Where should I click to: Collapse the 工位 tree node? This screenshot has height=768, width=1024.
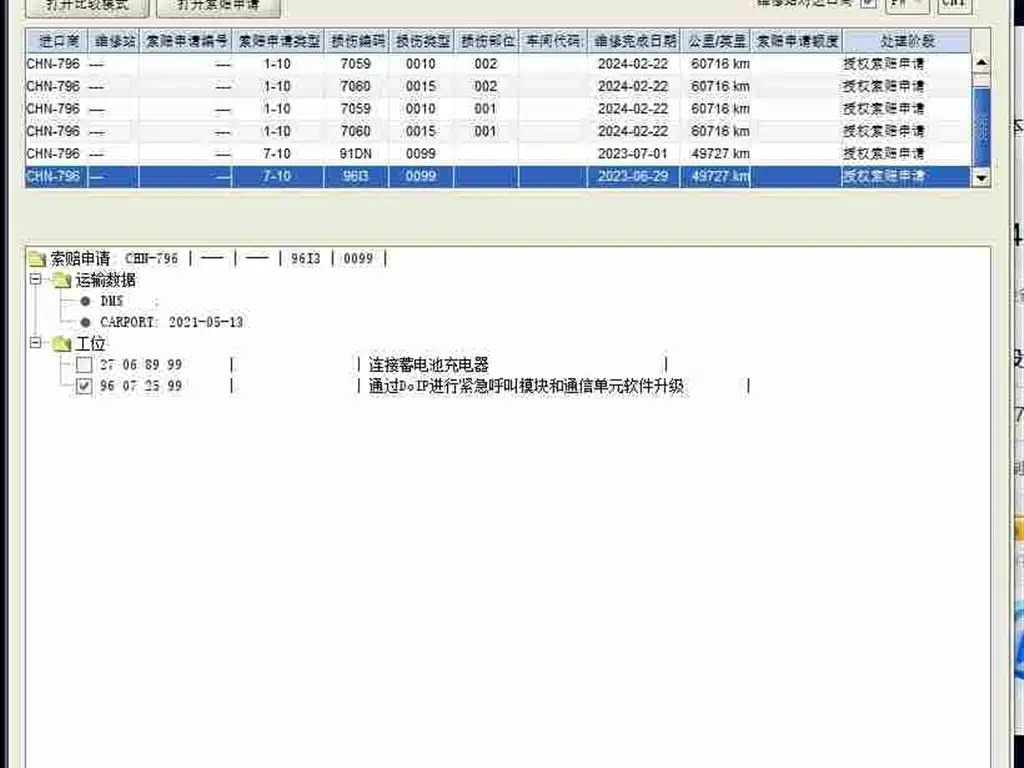point(36,342)
